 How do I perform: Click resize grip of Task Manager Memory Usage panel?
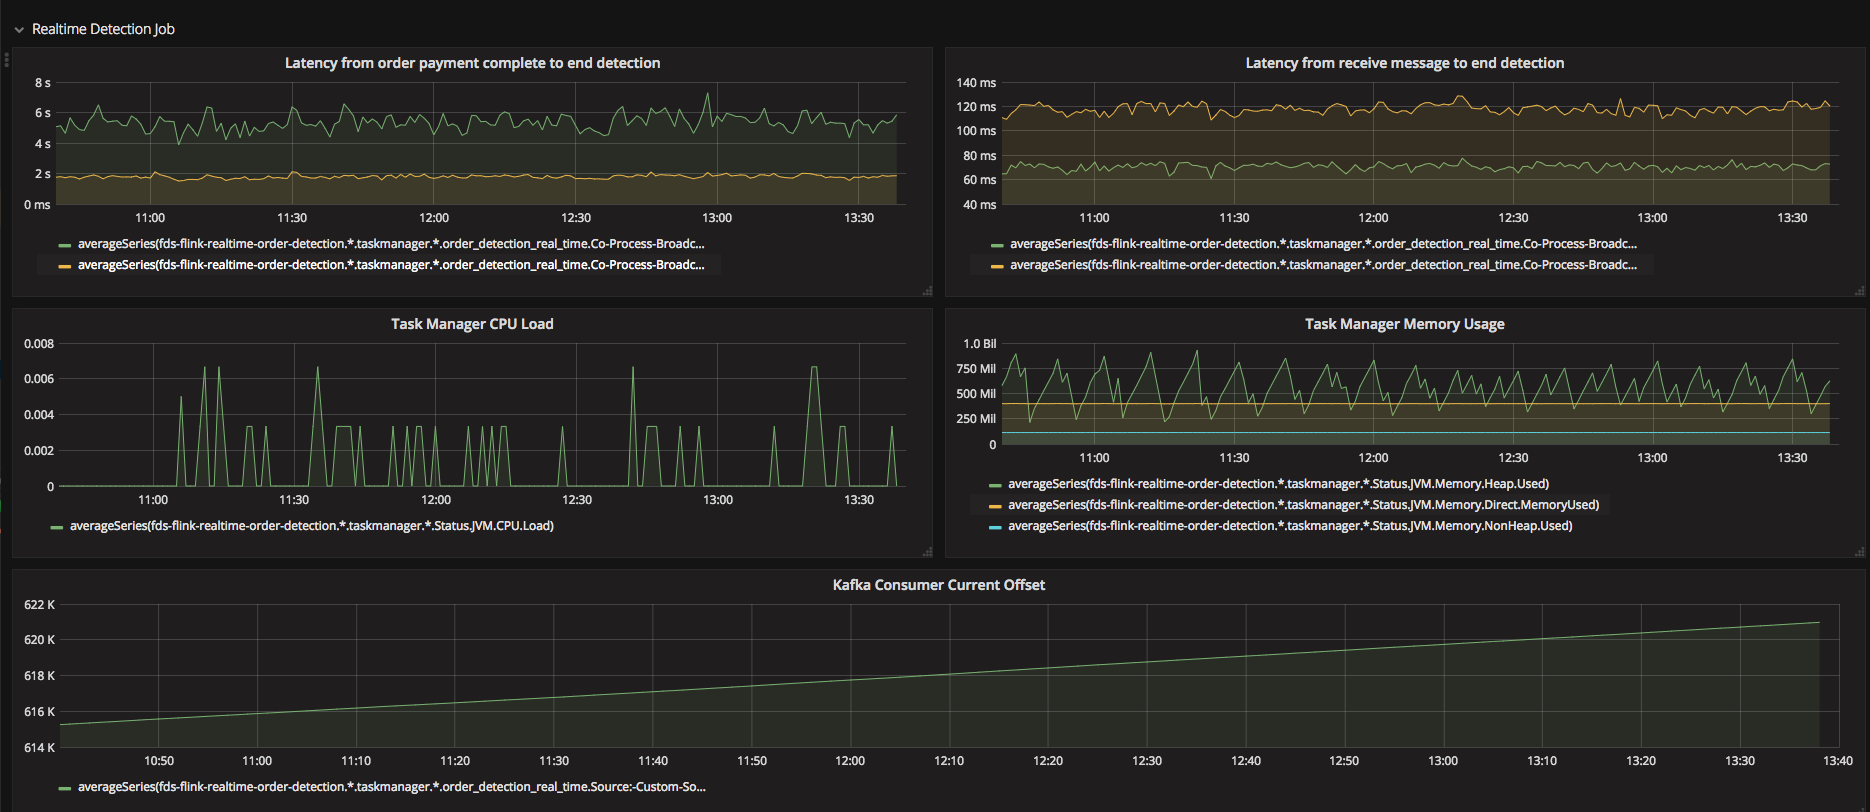pyautogui.click(x=1859, y=552)
